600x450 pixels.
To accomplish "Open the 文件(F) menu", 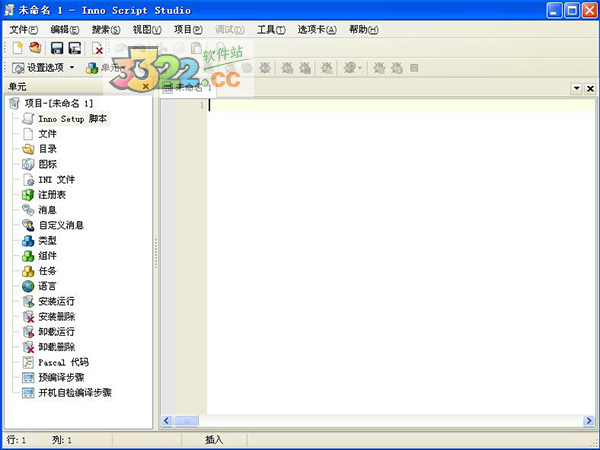I will (x=24, y=29).
